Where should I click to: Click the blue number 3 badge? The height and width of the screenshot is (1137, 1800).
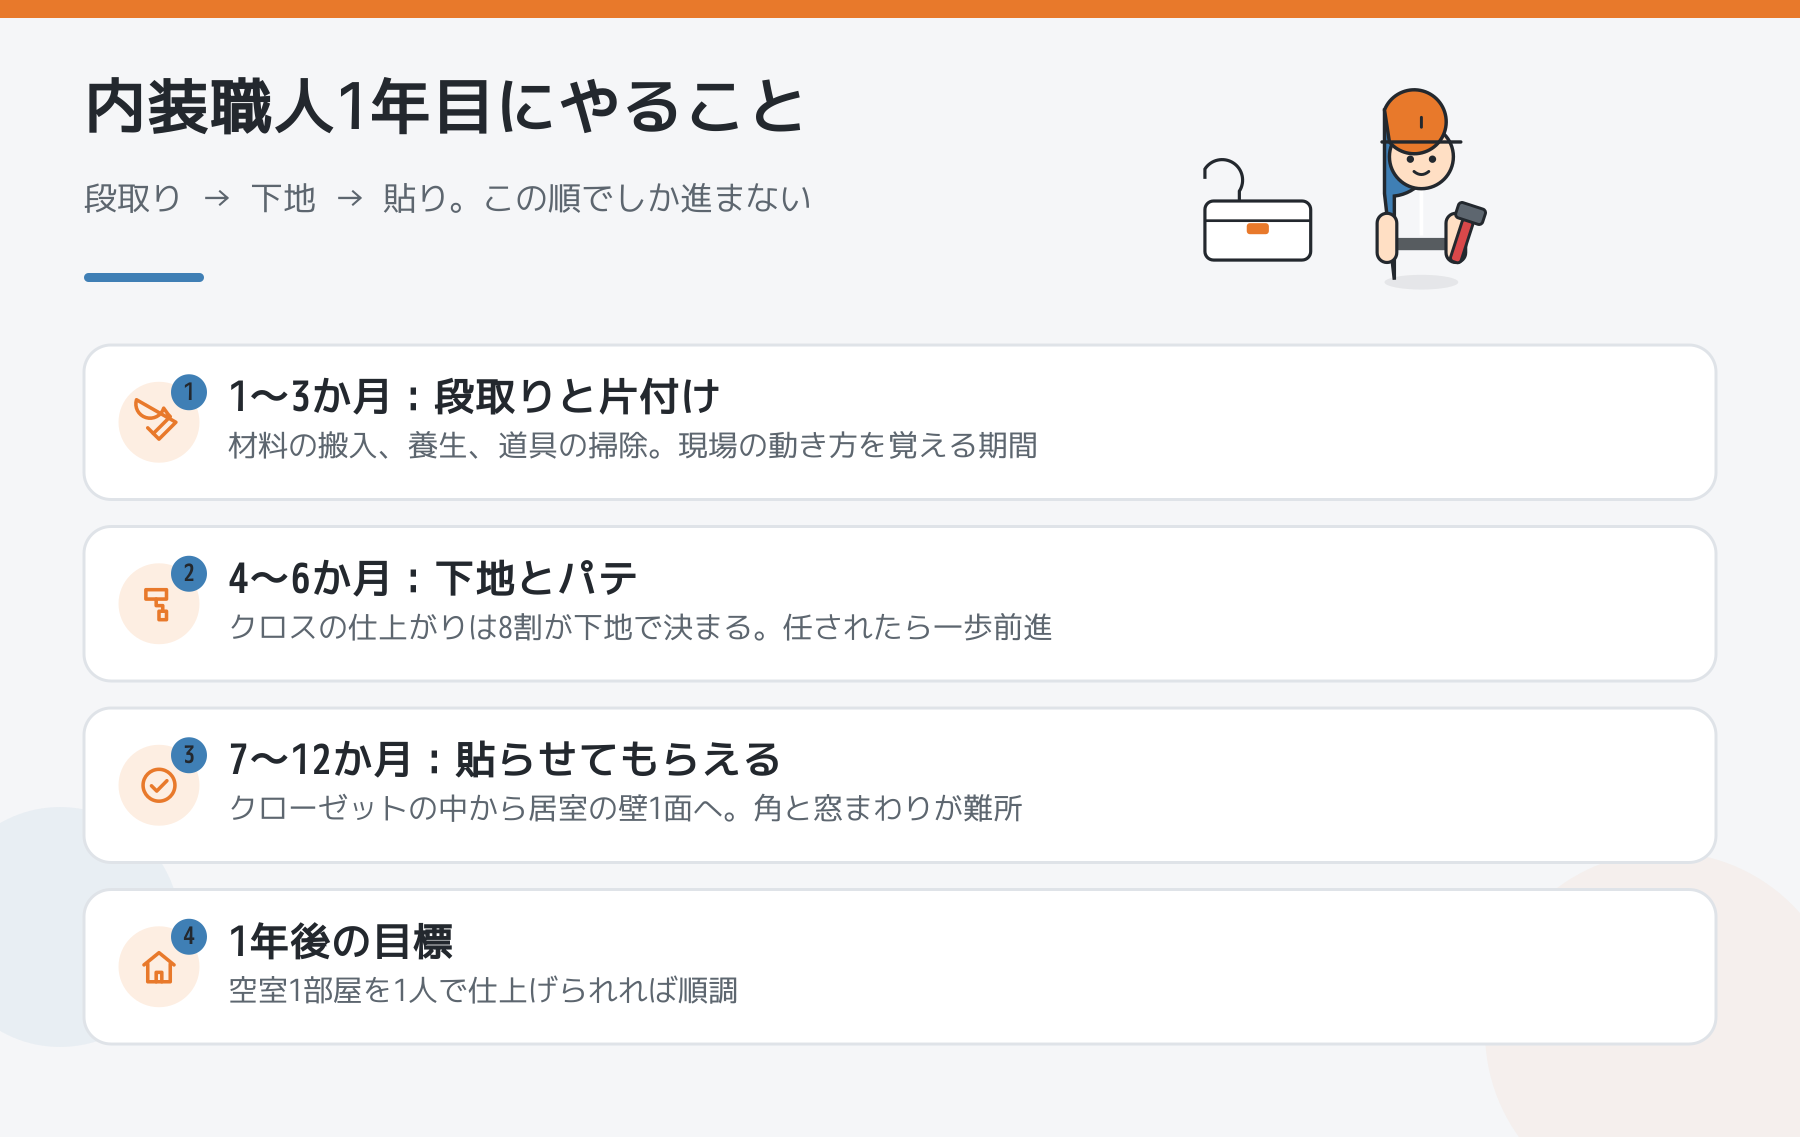(189, 755)
